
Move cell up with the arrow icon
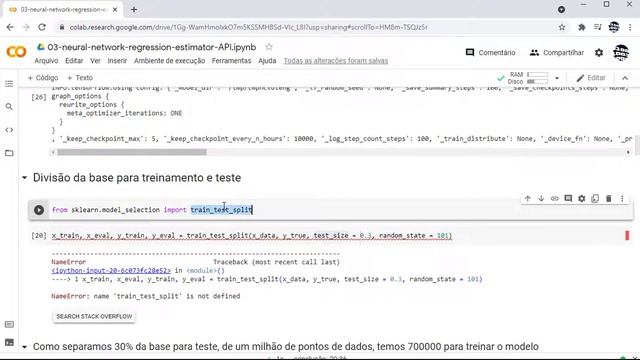pyautogui.click(x=527, y=198)
